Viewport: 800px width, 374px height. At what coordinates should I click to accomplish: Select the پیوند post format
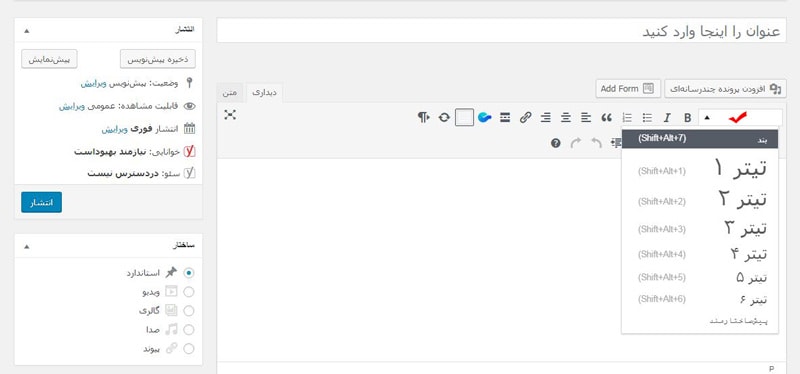click(189, 349)
